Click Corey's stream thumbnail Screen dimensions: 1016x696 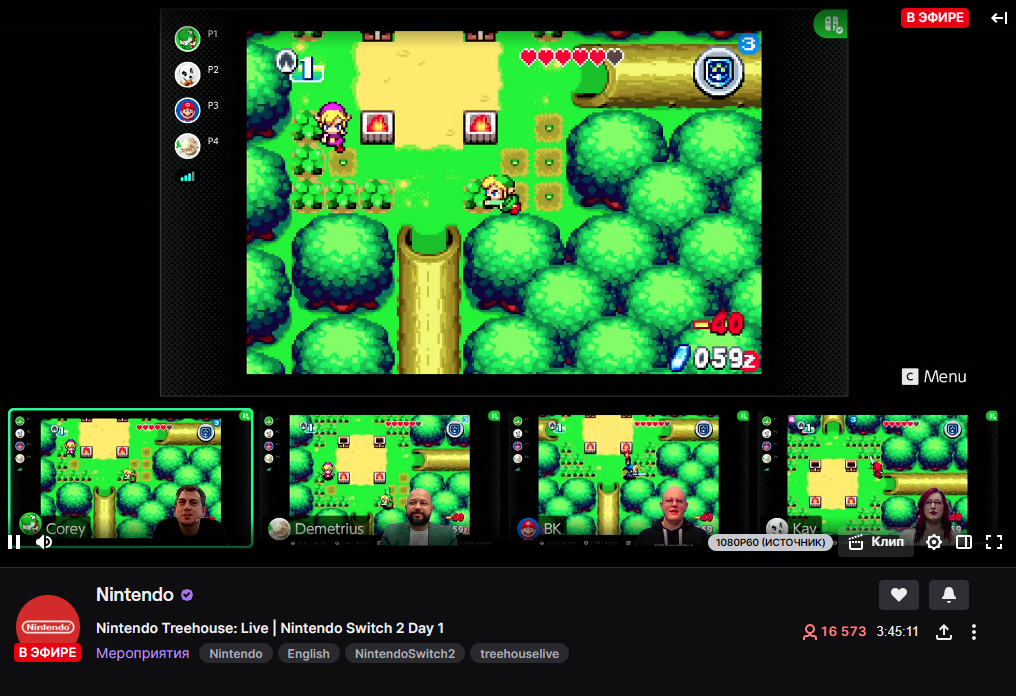130,478
